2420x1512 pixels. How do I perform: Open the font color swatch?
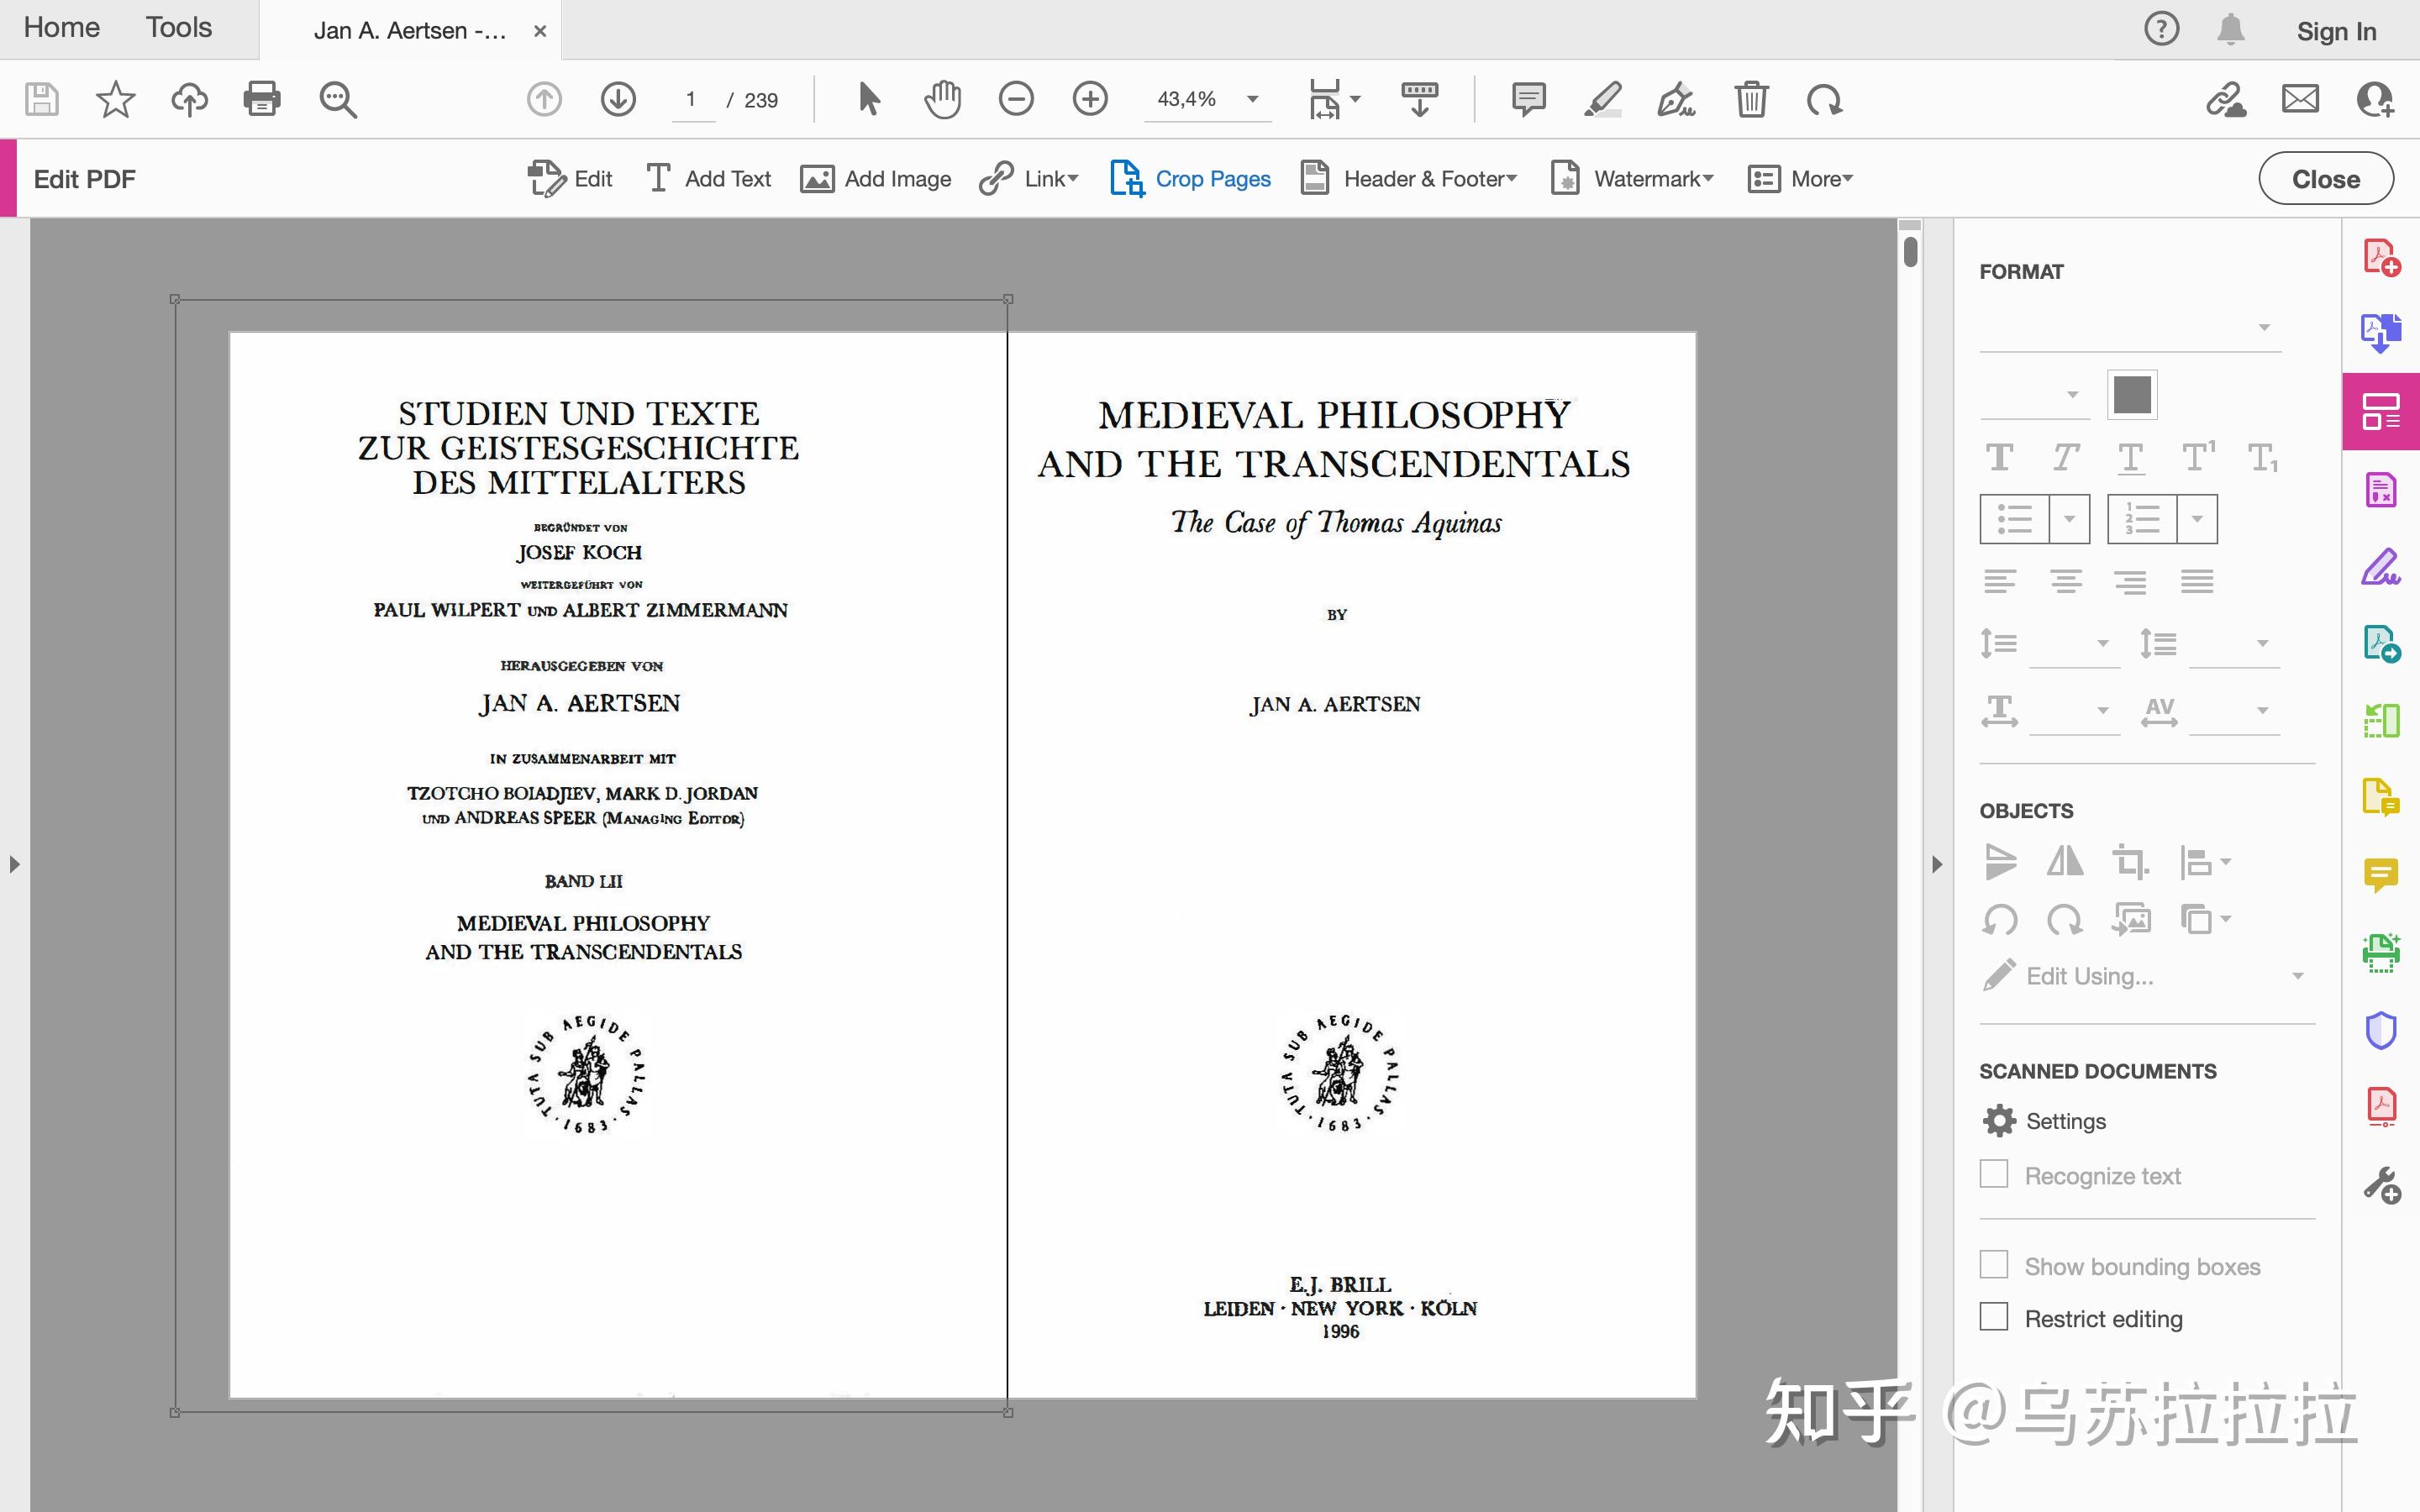click(x=2133, y=393)
